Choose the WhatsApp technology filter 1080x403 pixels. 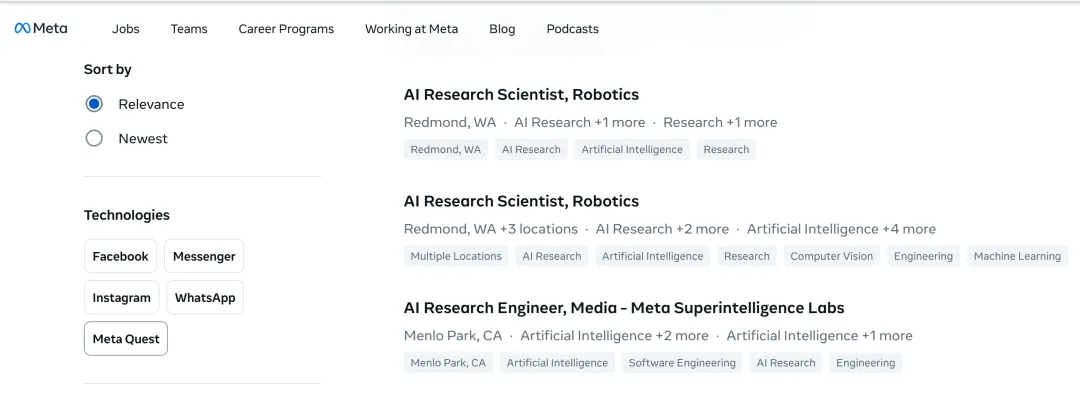point(204,297)
